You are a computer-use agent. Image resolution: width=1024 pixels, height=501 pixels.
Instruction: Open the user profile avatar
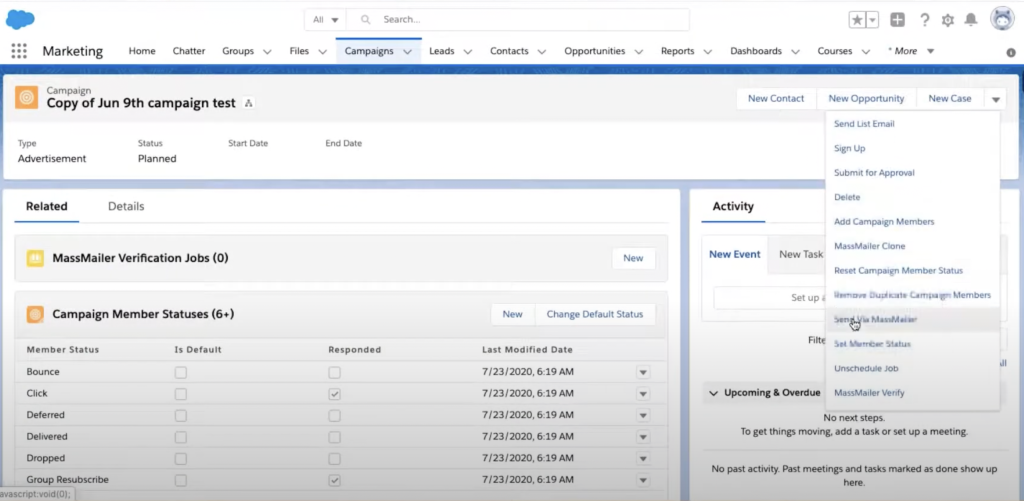pyautogui.click(x=1002, y=19)
